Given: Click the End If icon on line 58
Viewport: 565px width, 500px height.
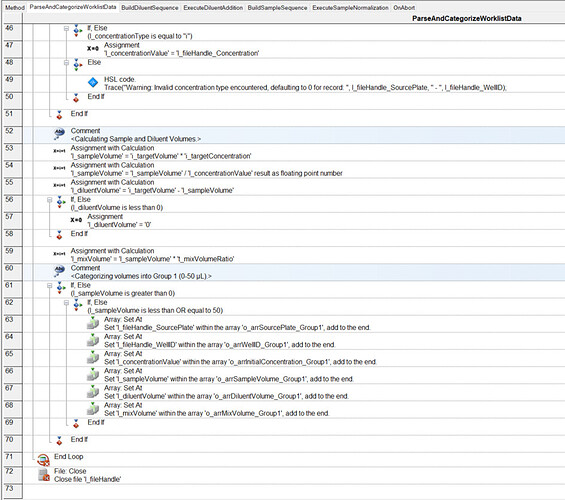Looking at the screenshot, I should tap(59, 235).
